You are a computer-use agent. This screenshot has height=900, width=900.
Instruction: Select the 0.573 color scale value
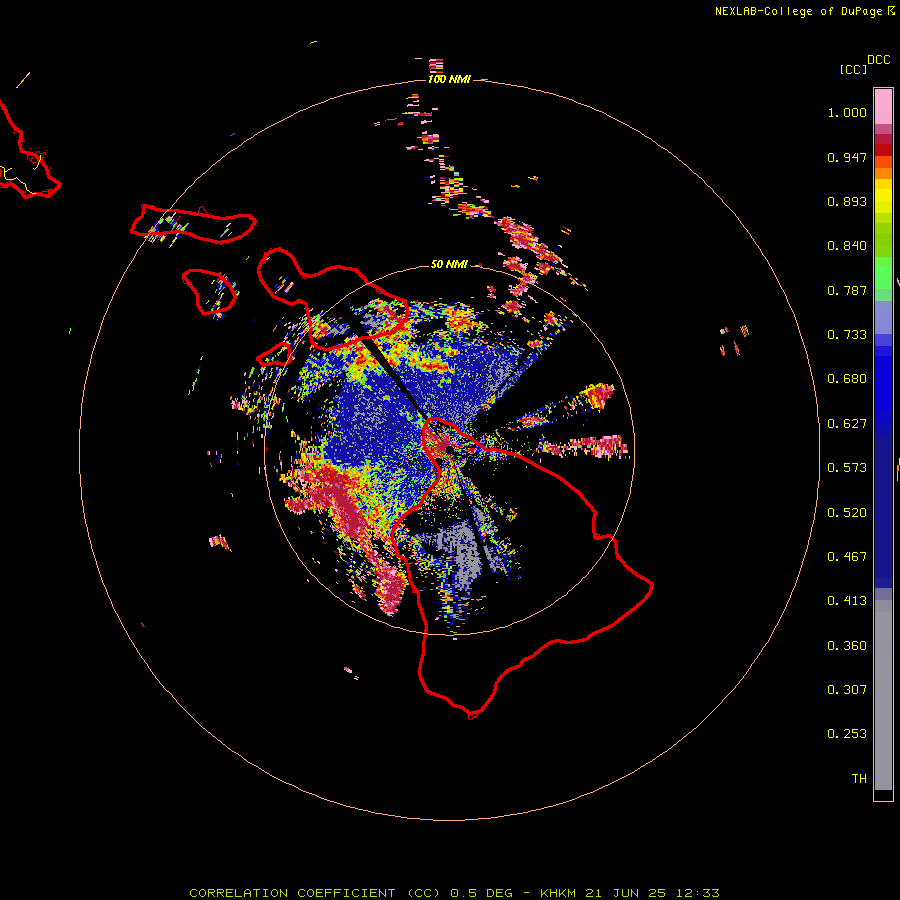847,468
